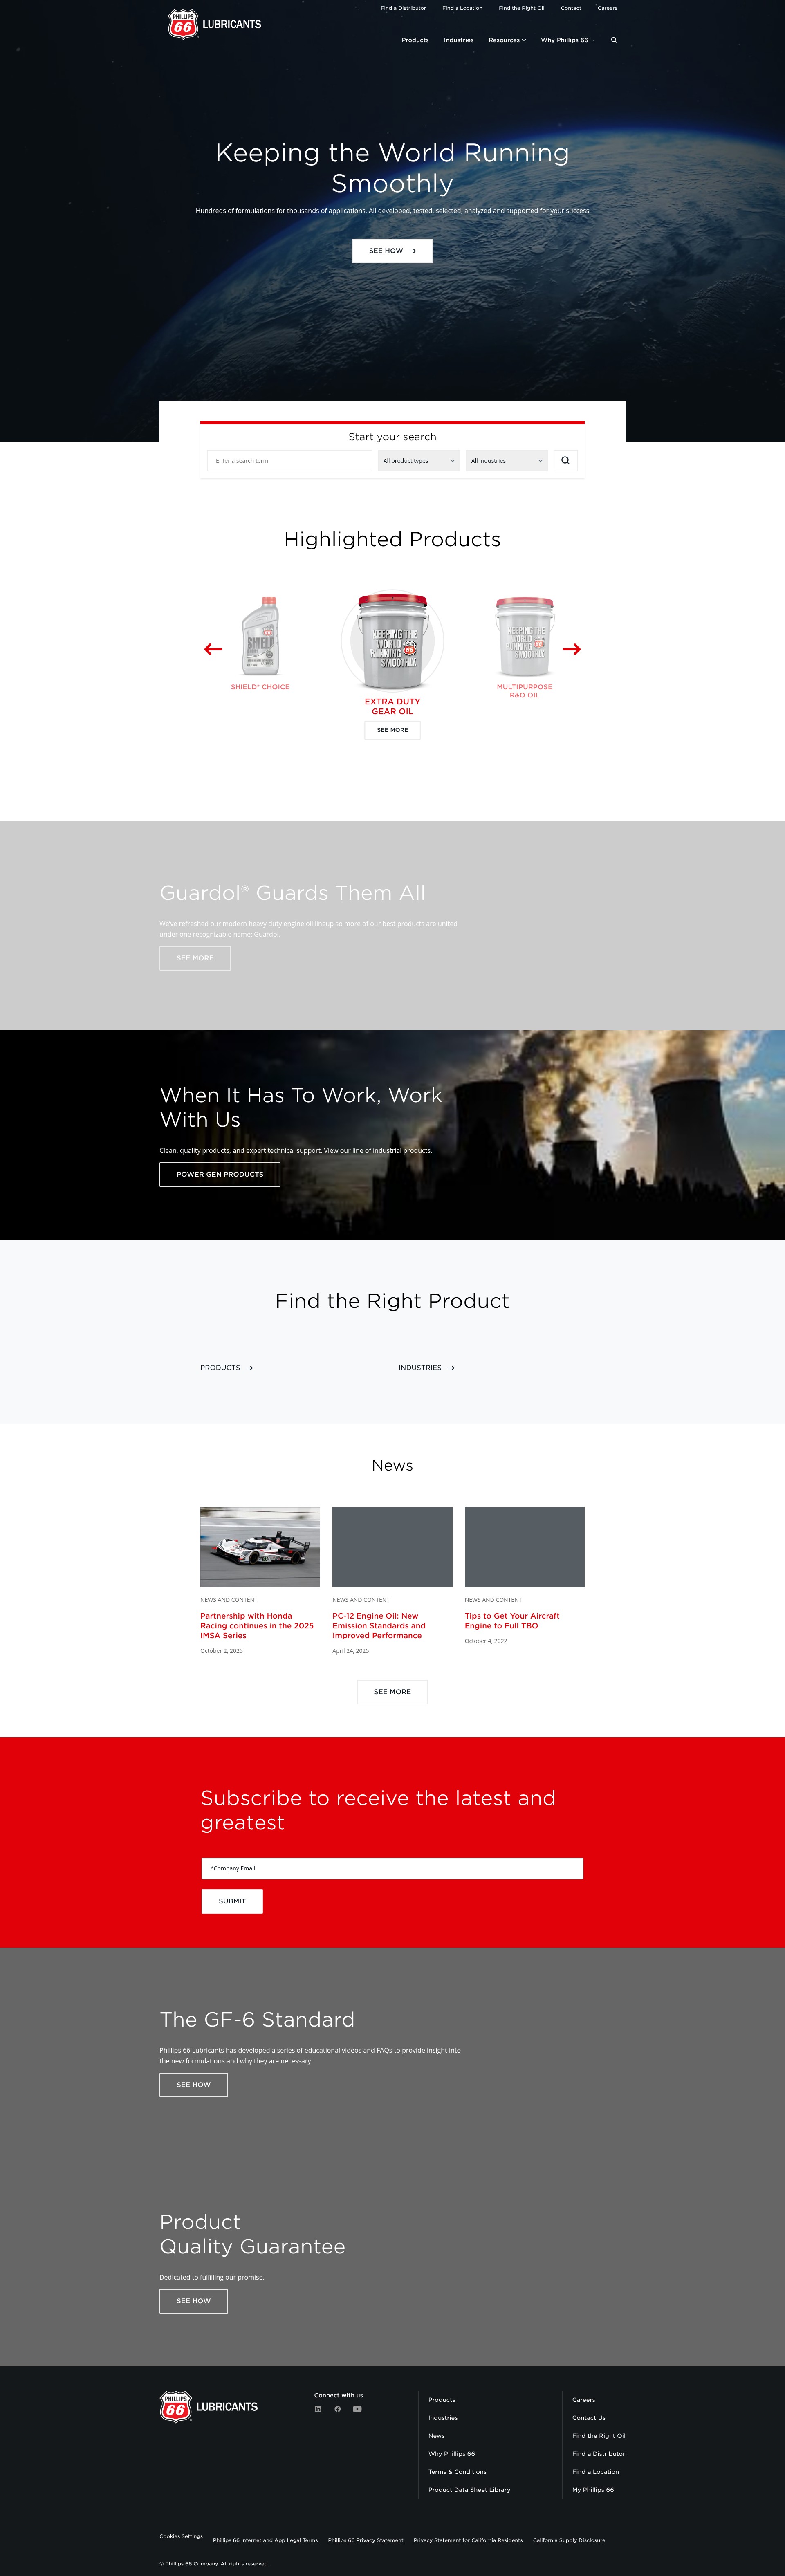
Task: Open footer Find a Distributor link
Action: (599, 2454)
